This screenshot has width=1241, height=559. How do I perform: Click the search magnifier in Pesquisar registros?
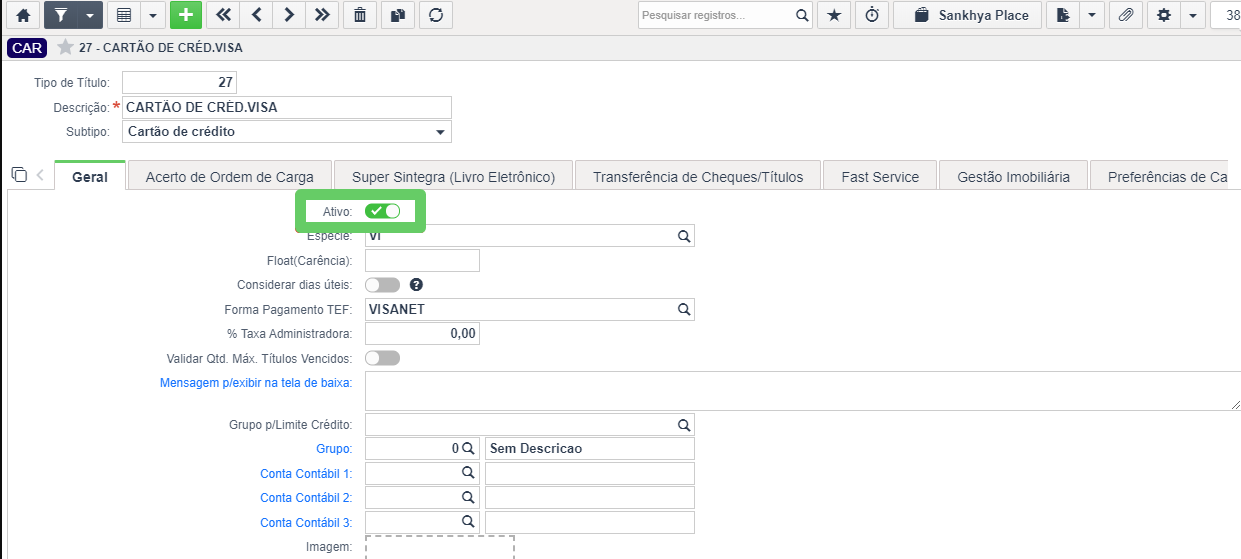[802, 16]
